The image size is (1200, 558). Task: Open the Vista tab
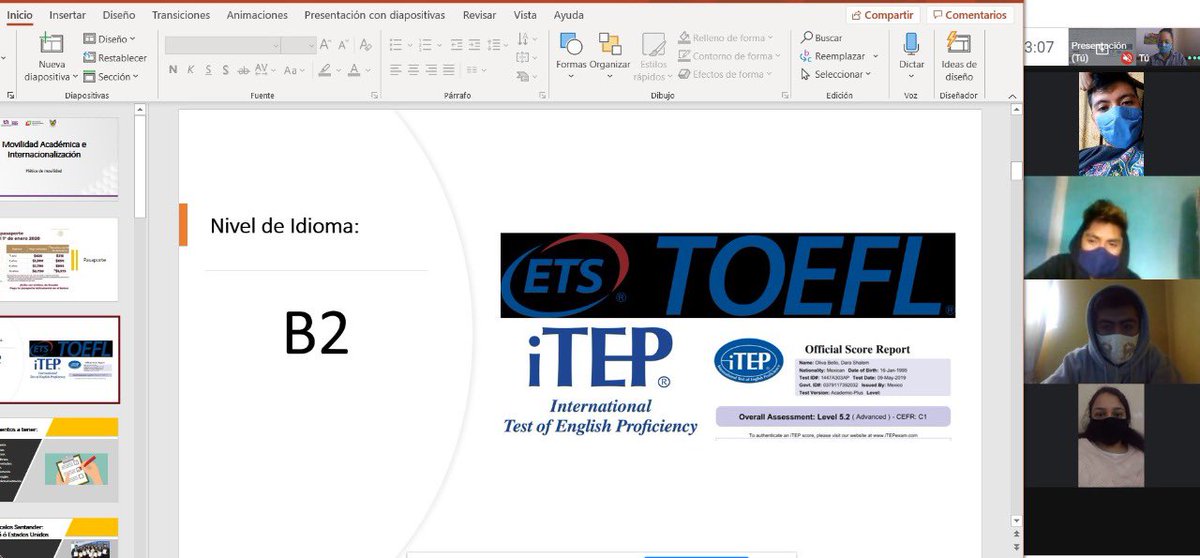pyautogui.click(x=525, y=15)
